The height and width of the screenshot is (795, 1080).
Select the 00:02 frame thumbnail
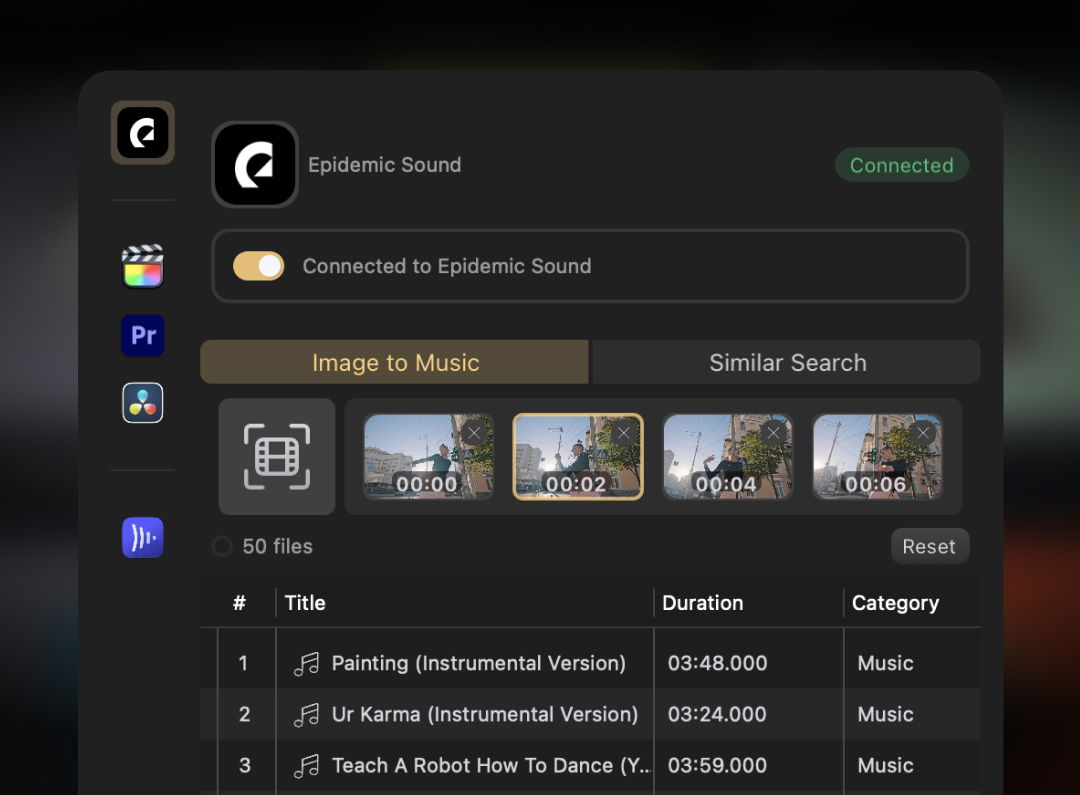click(x=578, y=456)
